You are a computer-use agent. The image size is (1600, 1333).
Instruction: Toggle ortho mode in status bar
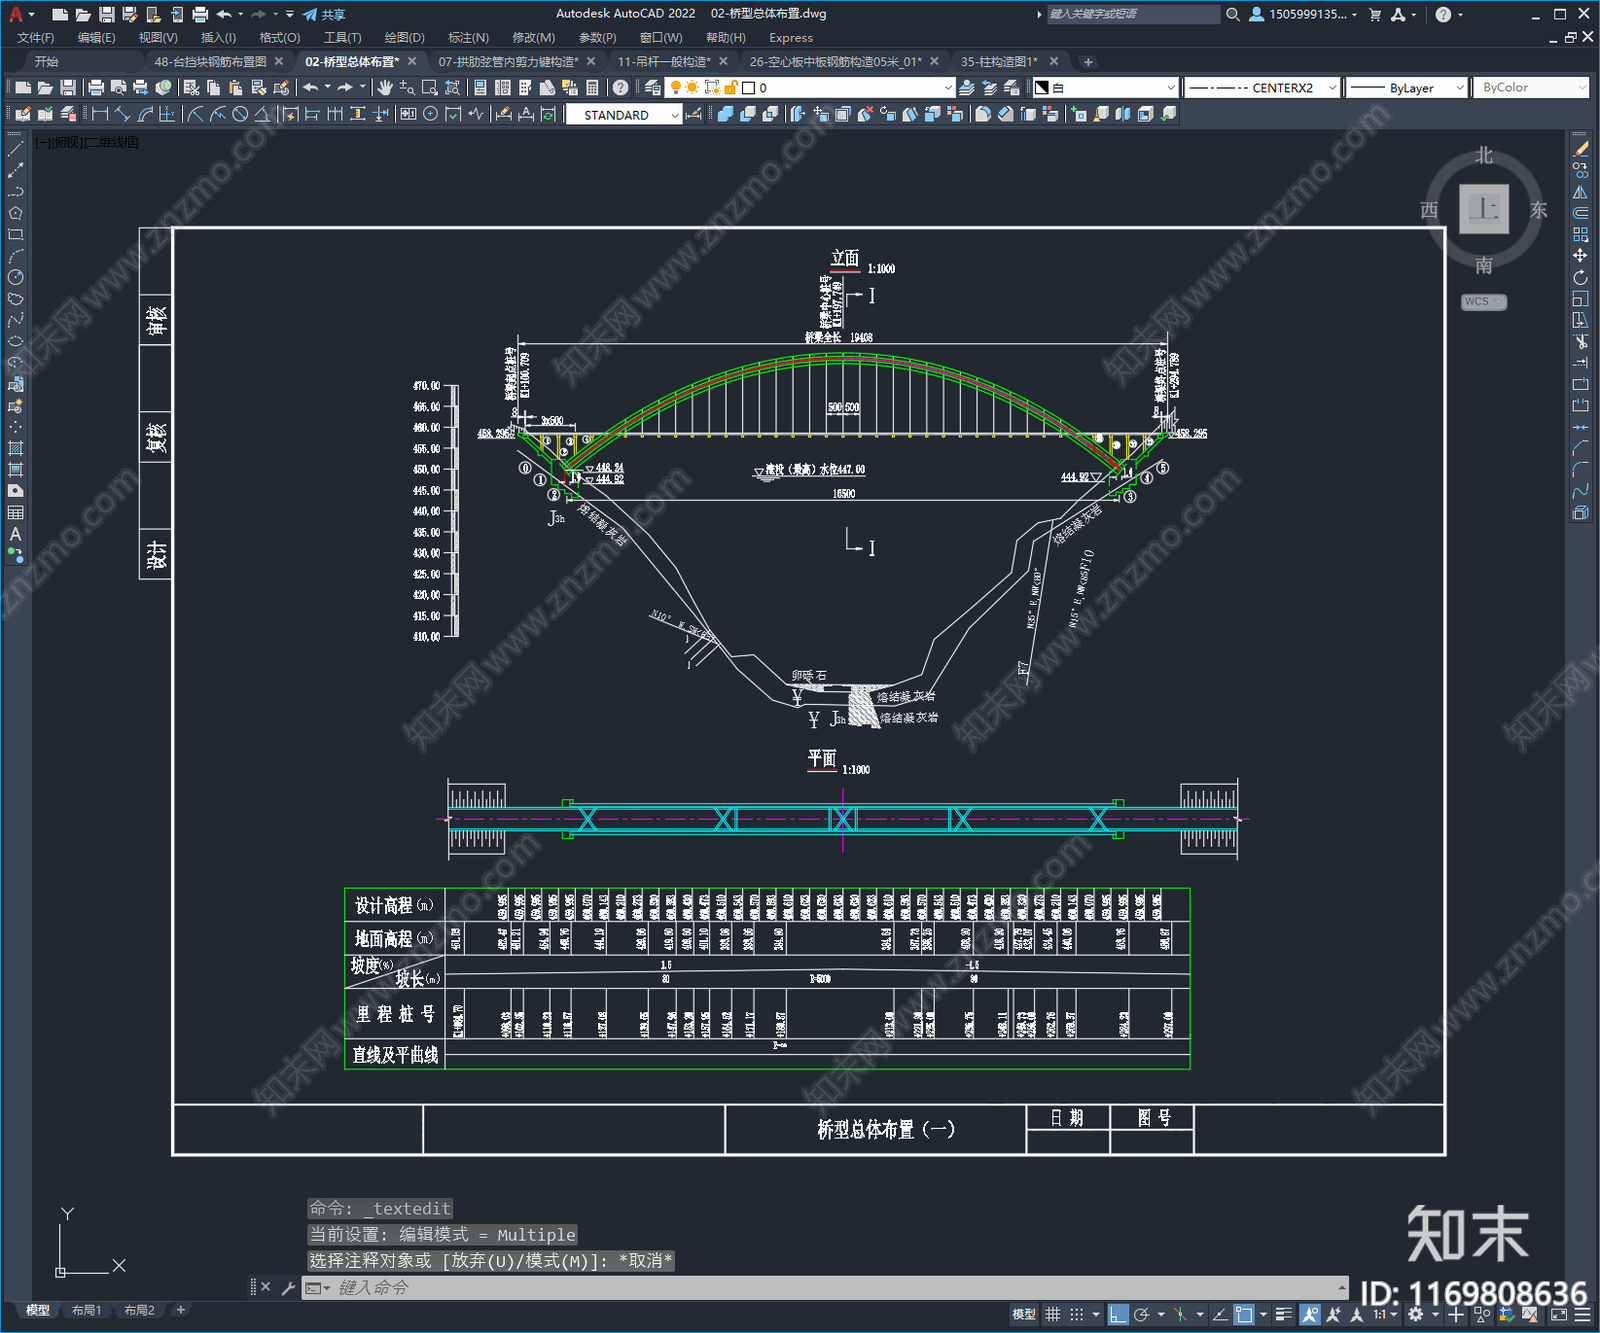pos(1118,1314)
